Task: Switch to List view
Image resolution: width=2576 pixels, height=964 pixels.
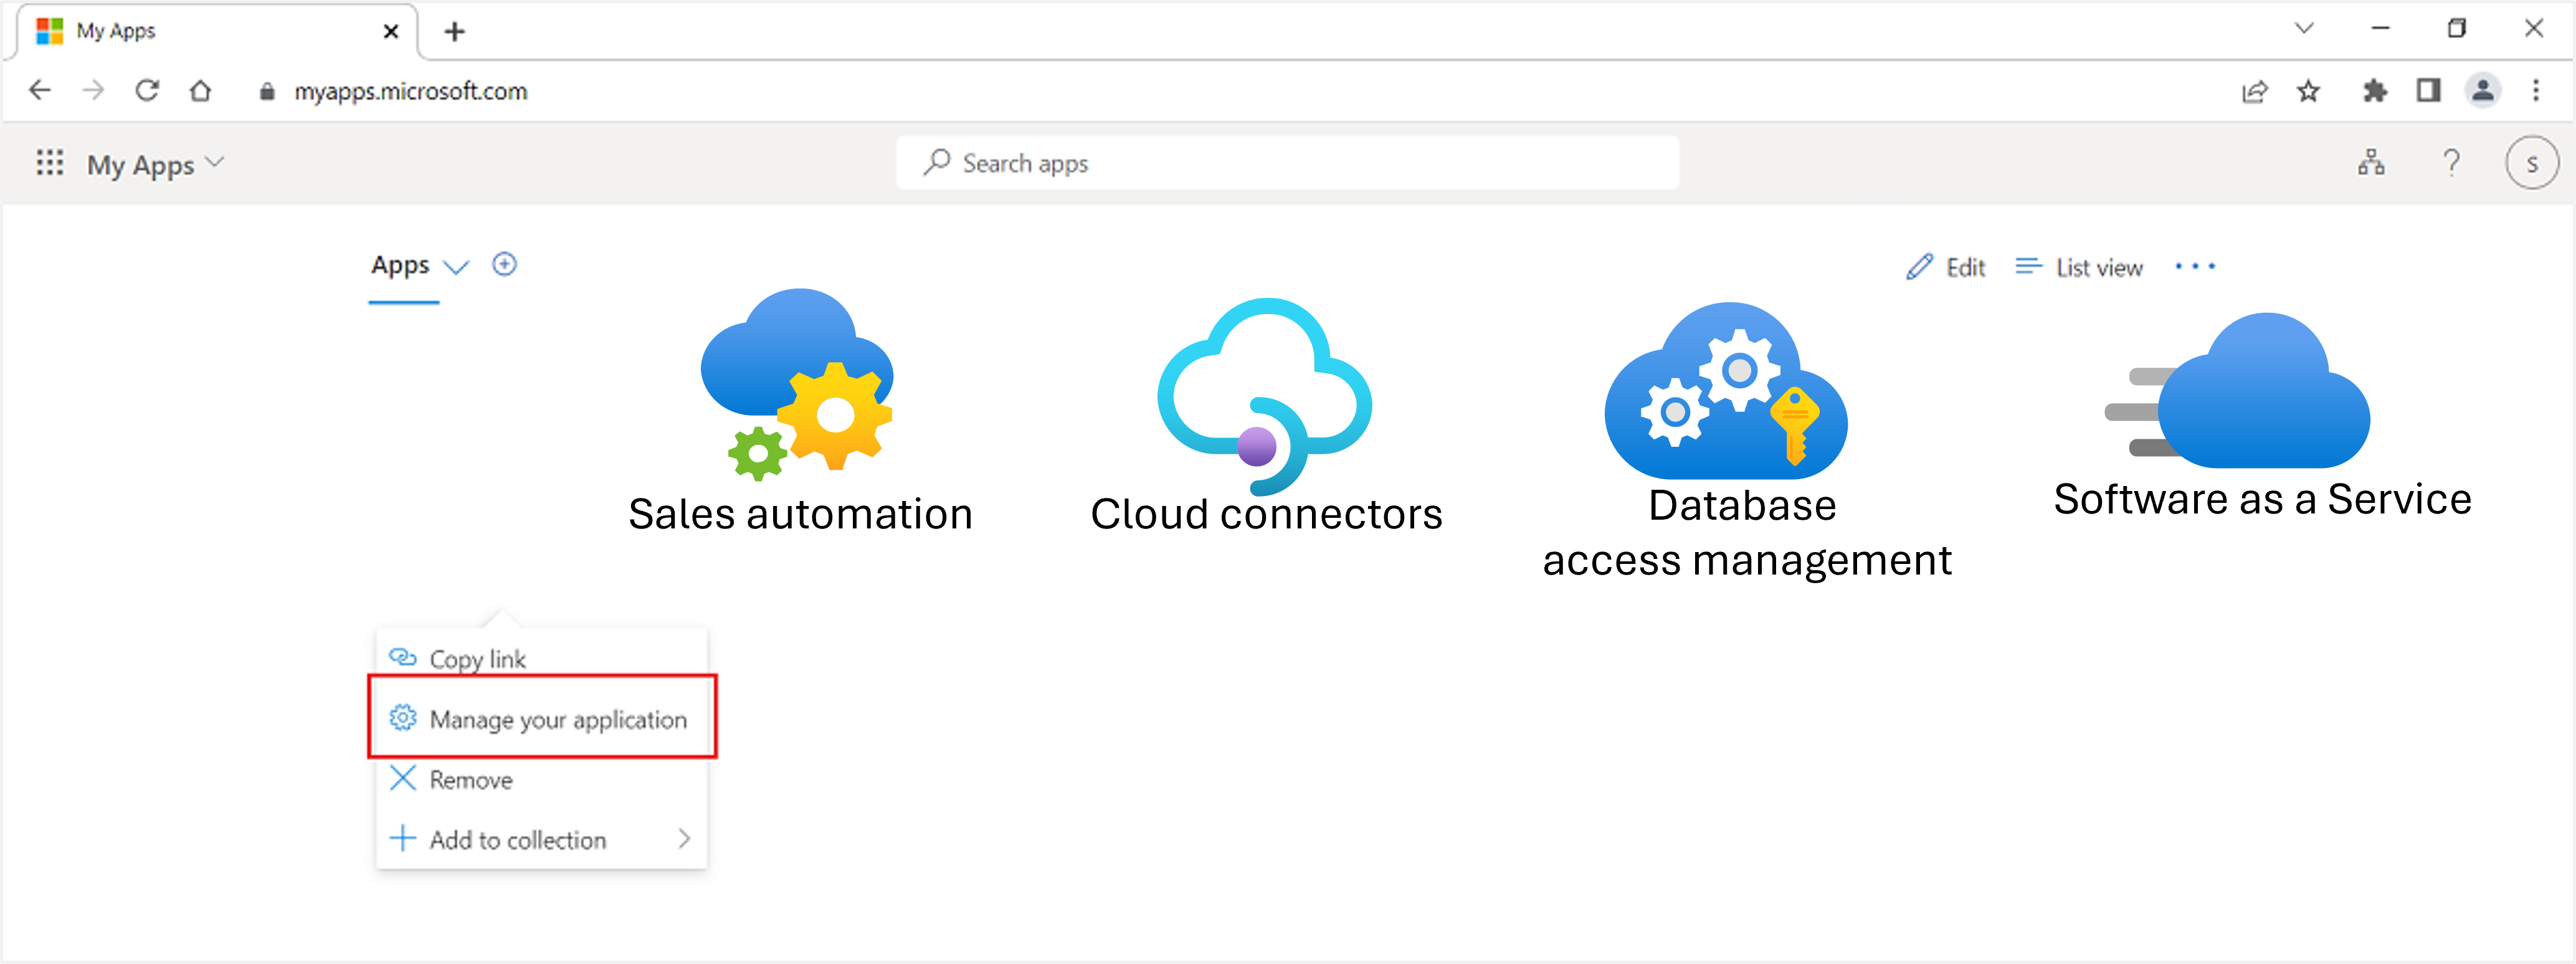Action: [x=2079, y=267]
